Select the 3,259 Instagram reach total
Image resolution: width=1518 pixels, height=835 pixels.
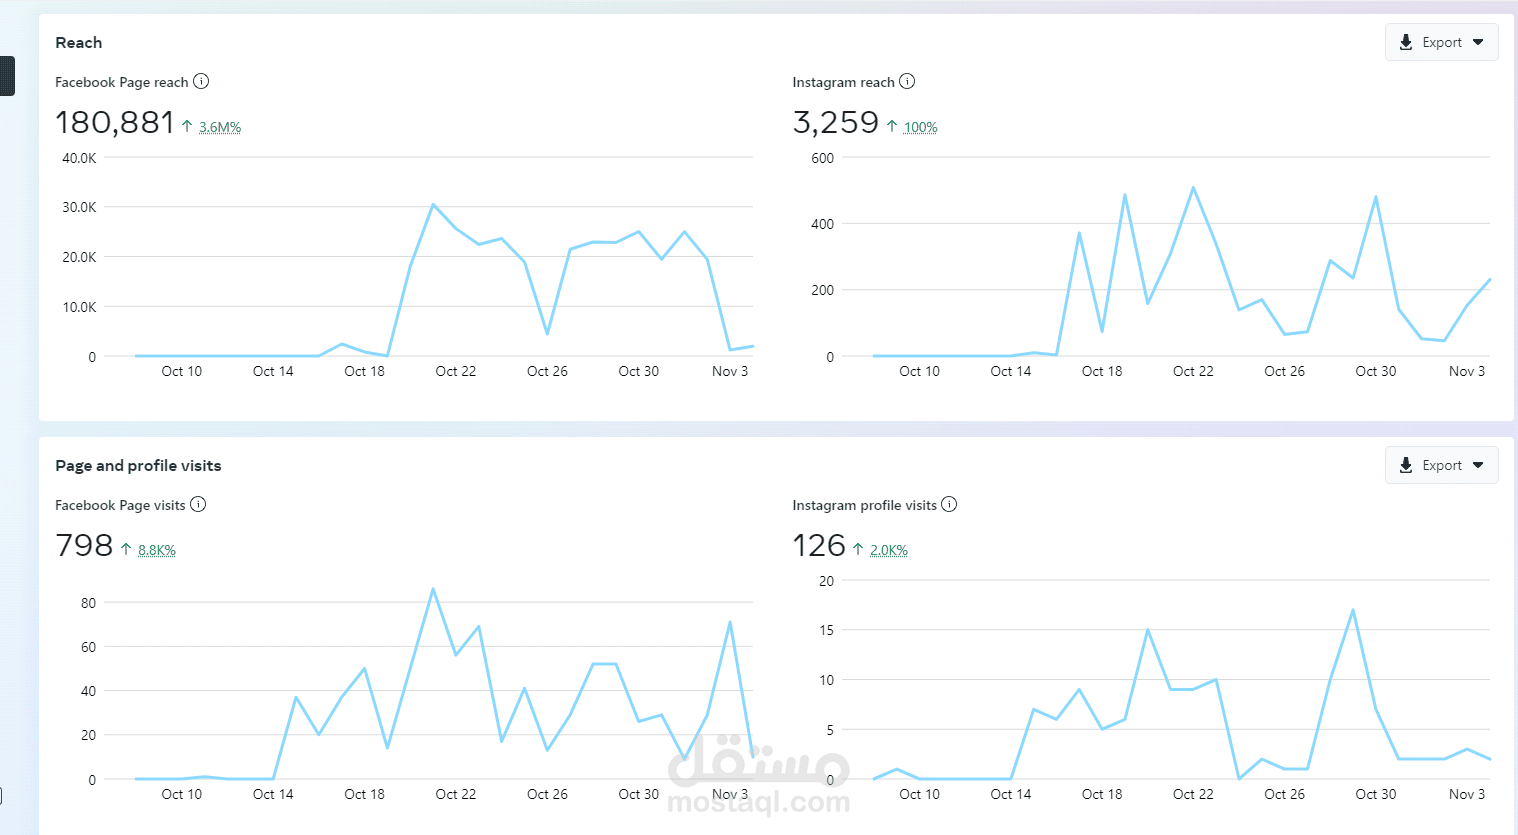point(835,122)
